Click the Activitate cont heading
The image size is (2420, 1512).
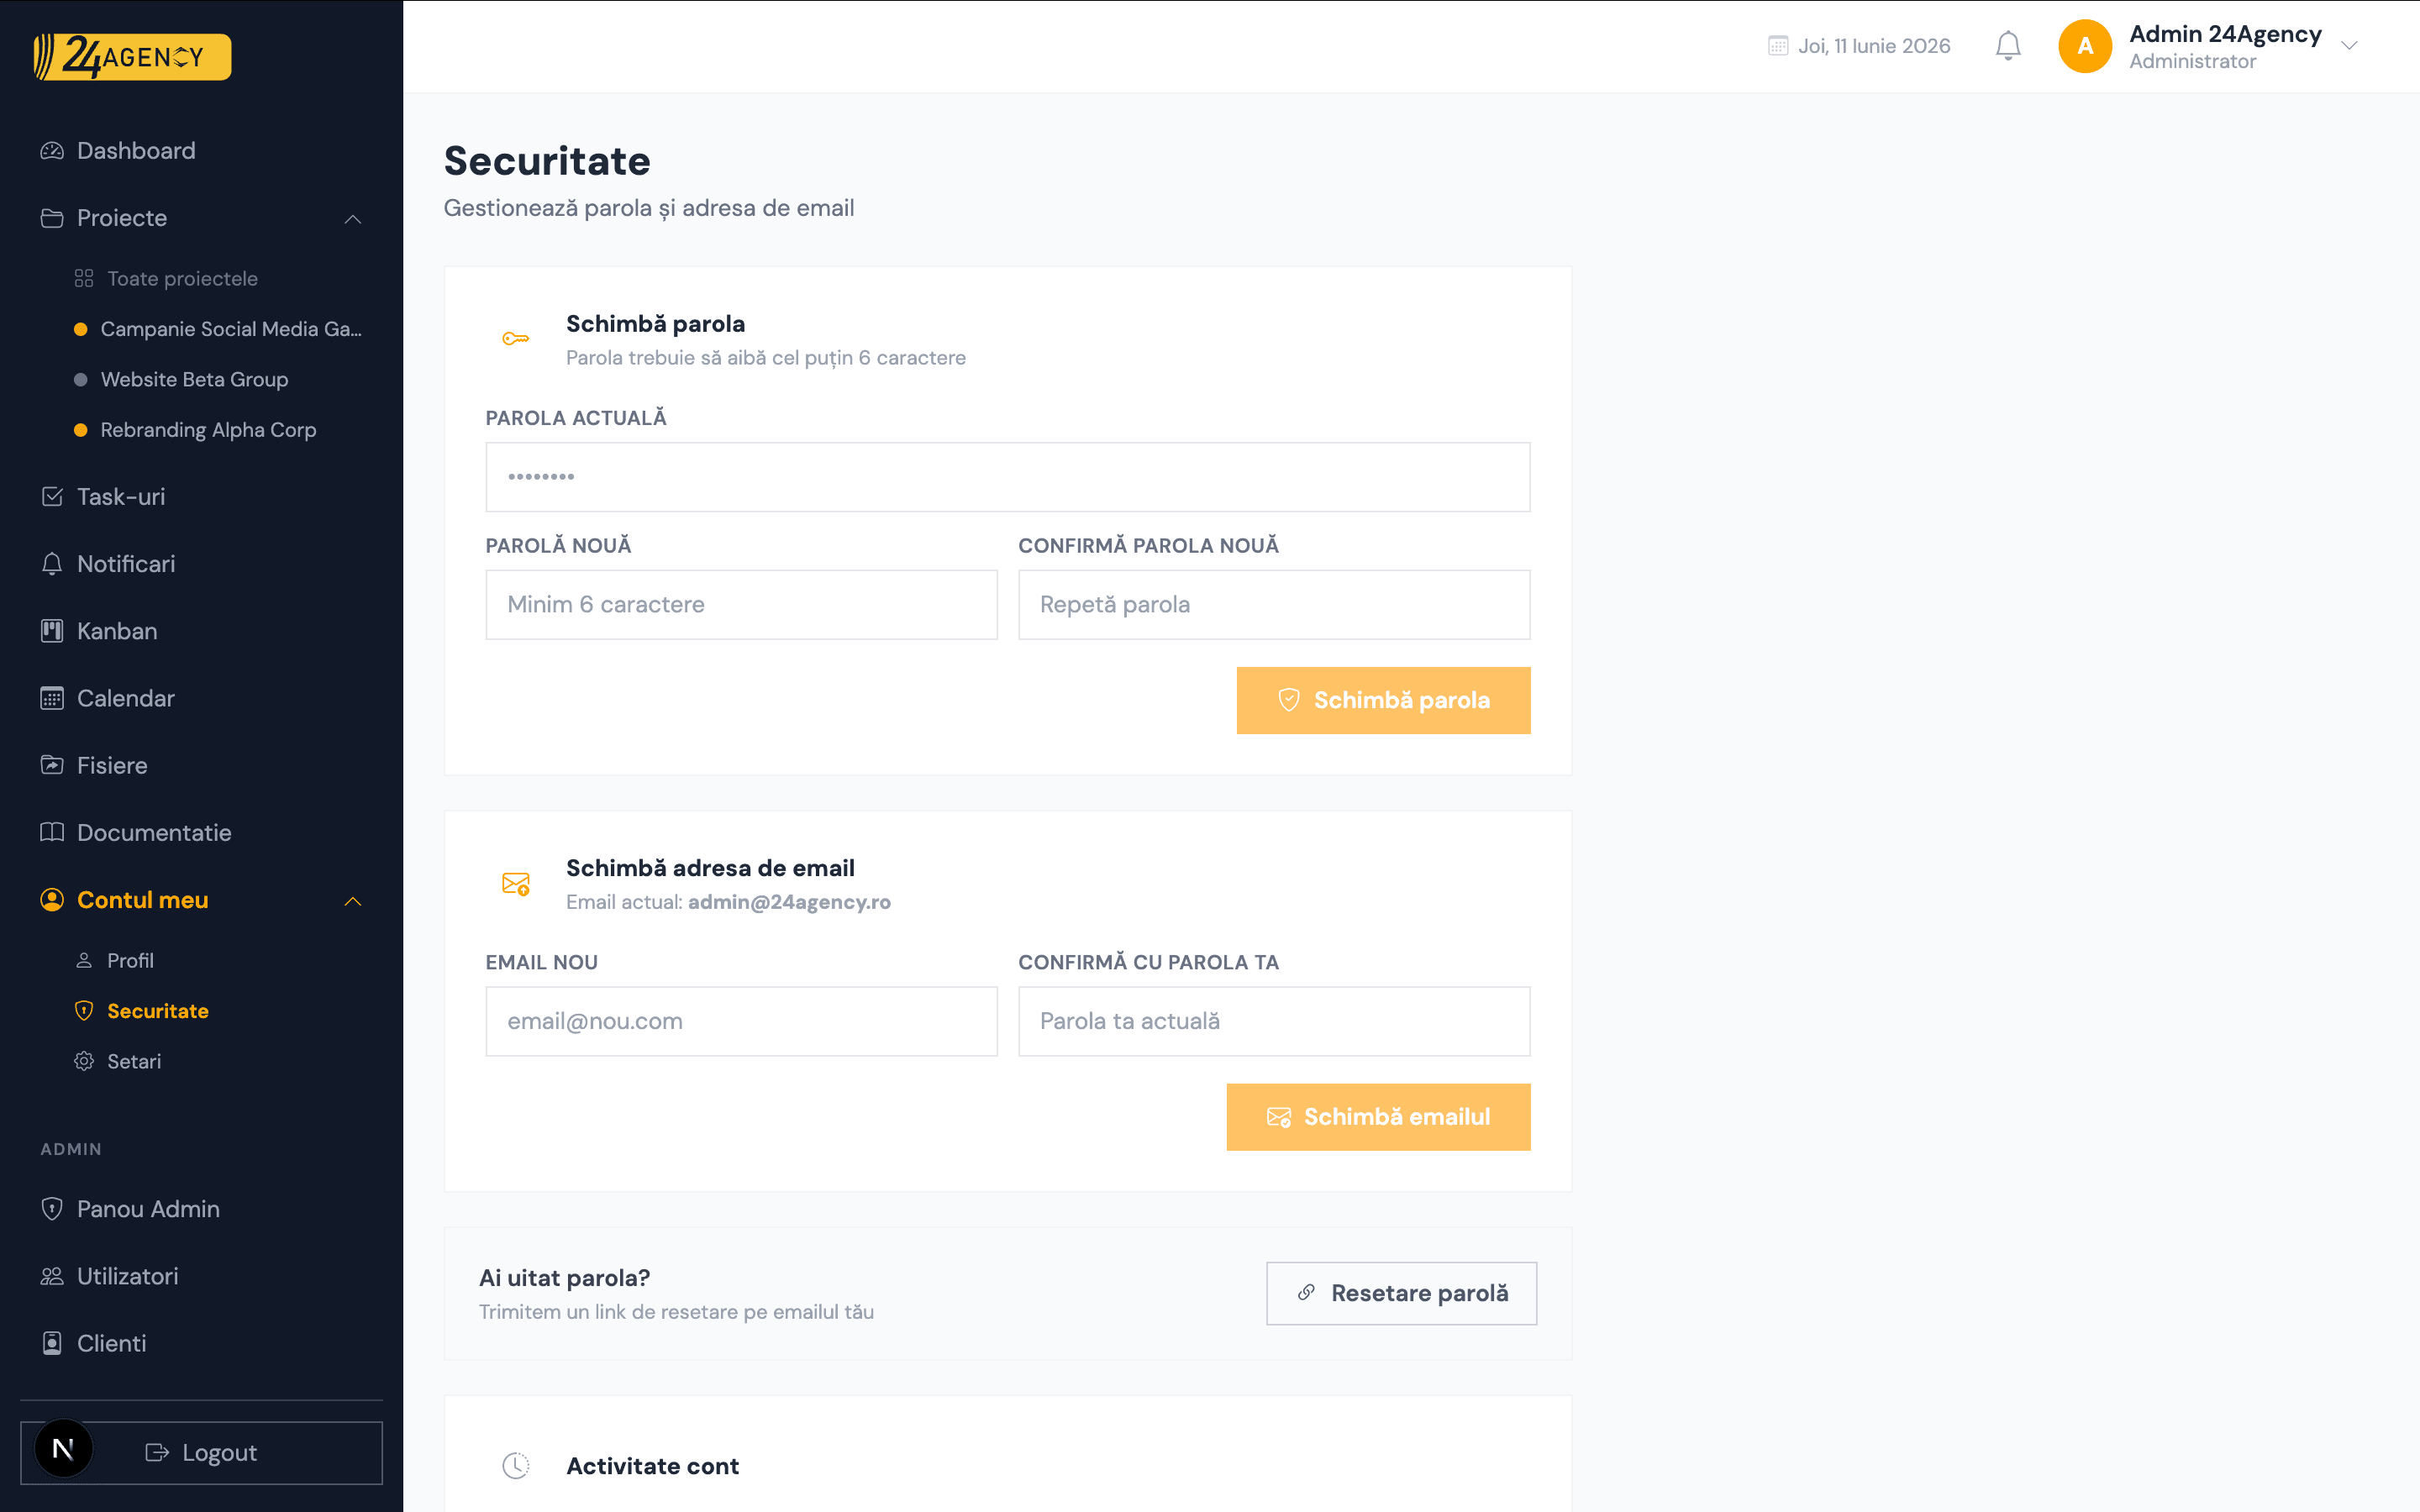click(x=652, y=1466)
